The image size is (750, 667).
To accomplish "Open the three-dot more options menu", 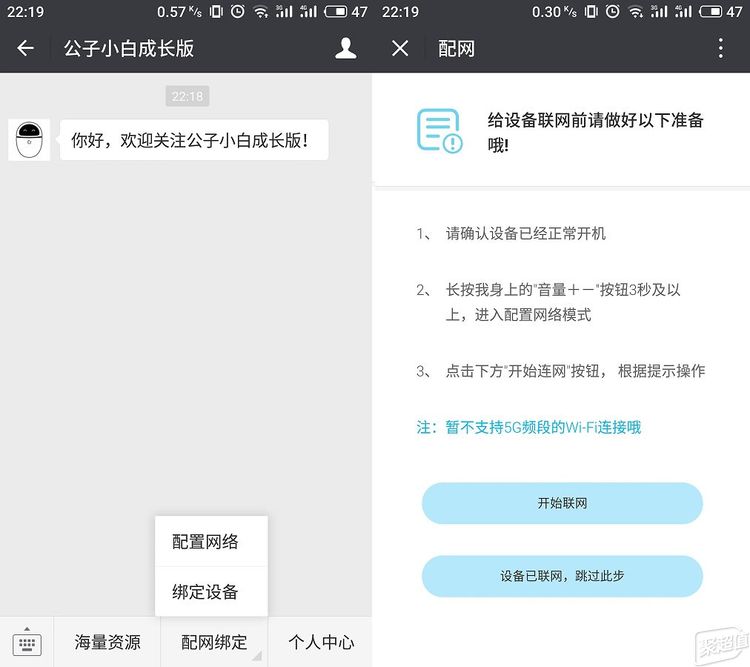I will pyautogui.click(x=720, y=49).
